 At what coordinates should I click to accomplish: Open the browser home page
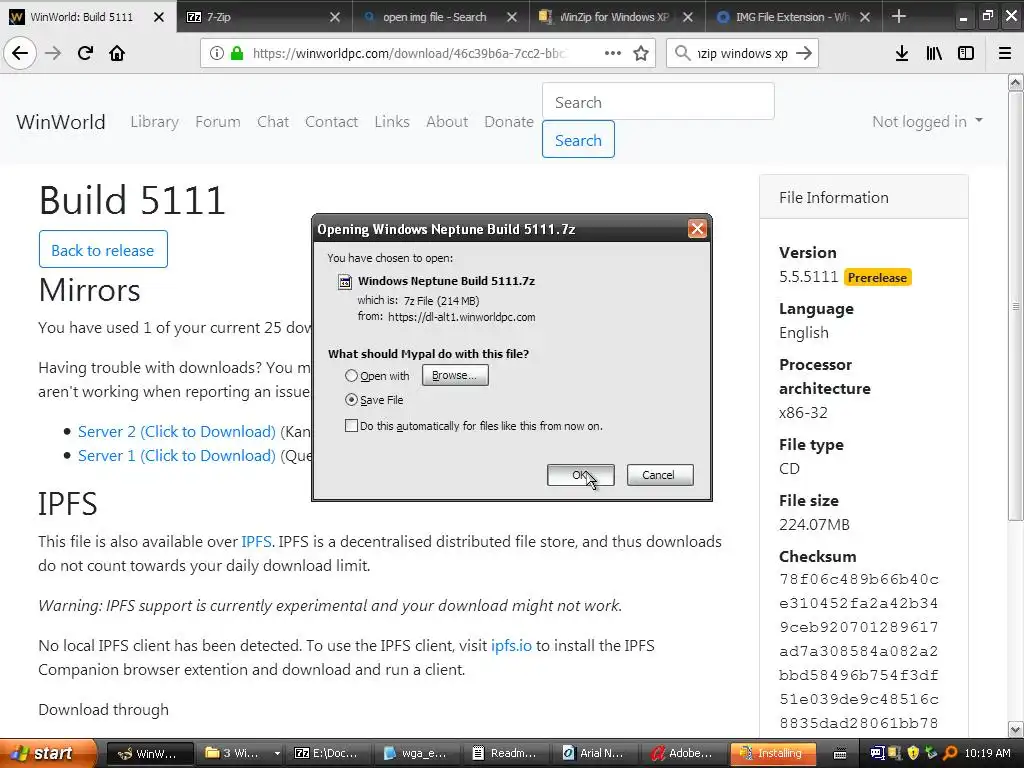click(x=117, y=53)
